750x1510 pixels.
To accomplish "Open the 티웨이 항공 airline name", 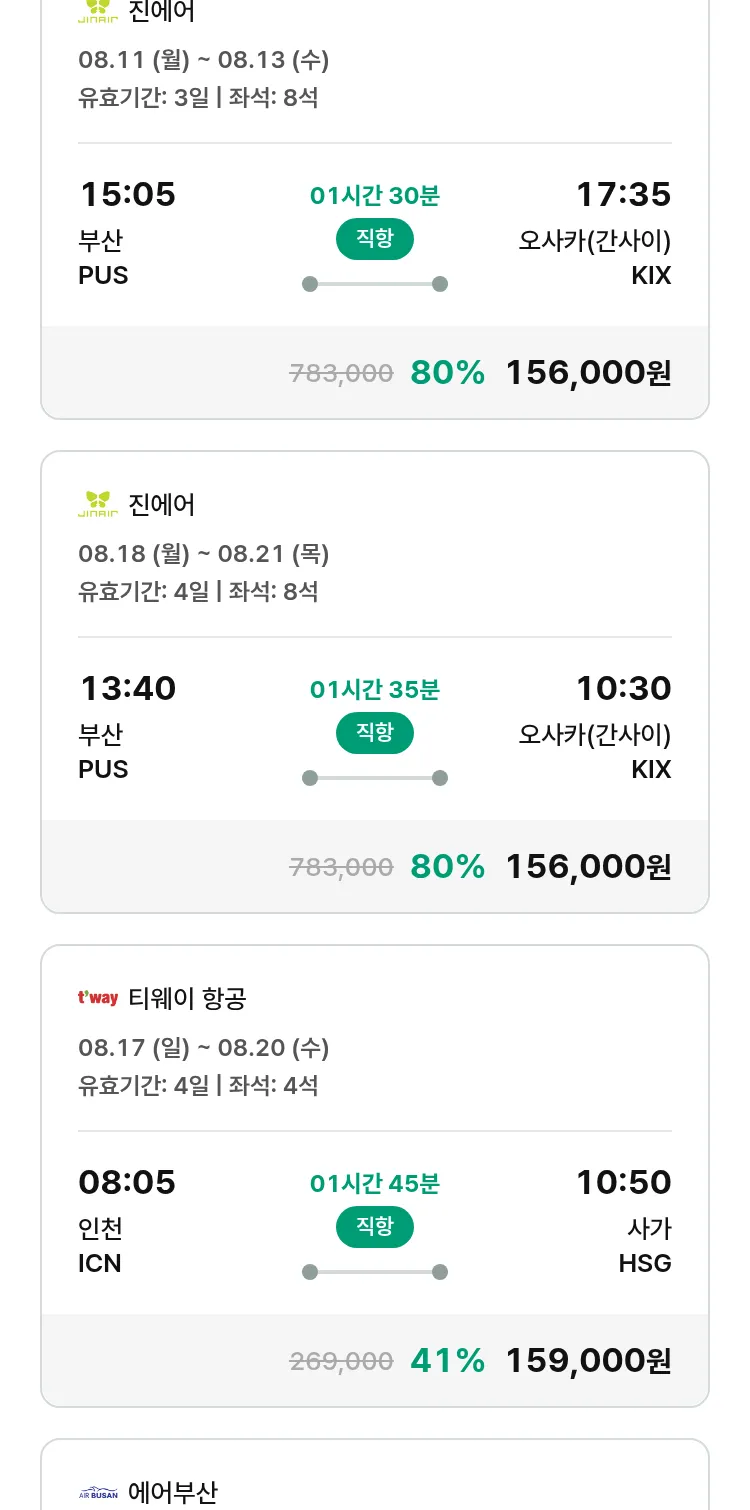I will [188, 999].
